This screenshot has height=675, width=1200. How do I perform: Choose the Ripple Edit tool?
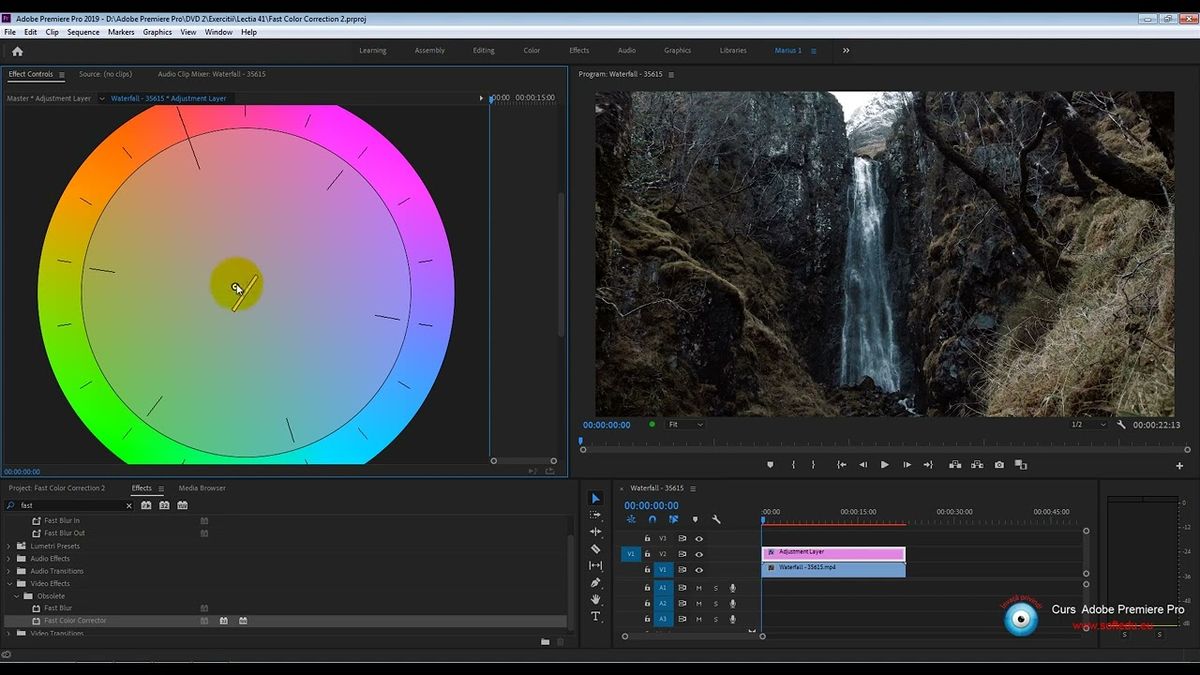pyautogui.click(x=595, y=532)
